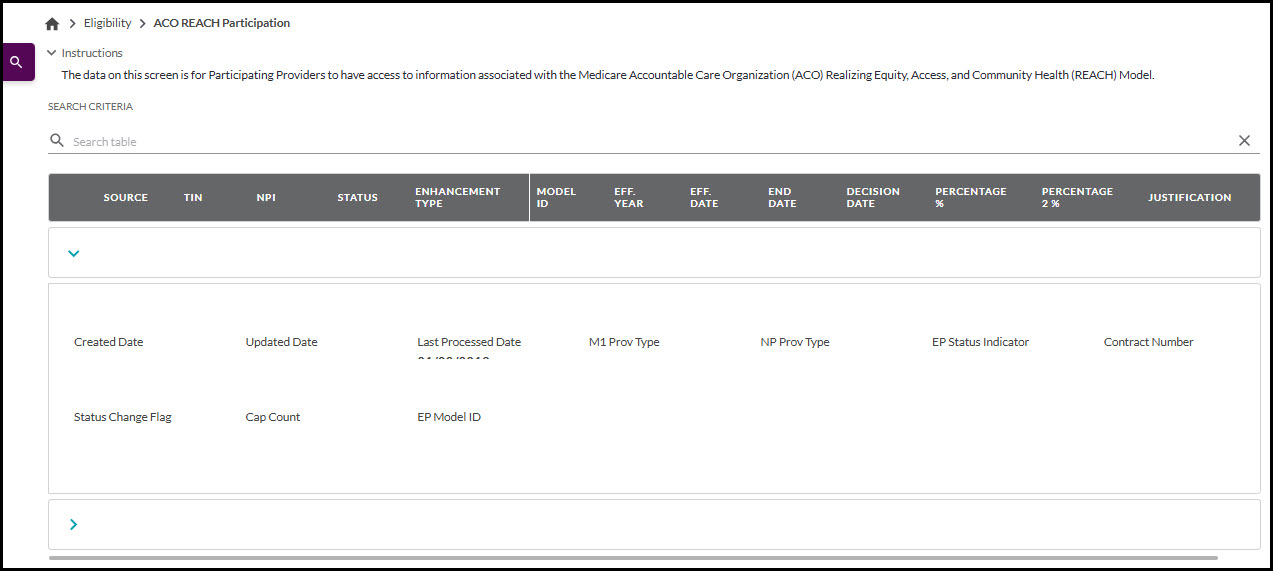Click Eligibility in the breadcrumb
Viewport: 1273px width, 571px height.
107,23
